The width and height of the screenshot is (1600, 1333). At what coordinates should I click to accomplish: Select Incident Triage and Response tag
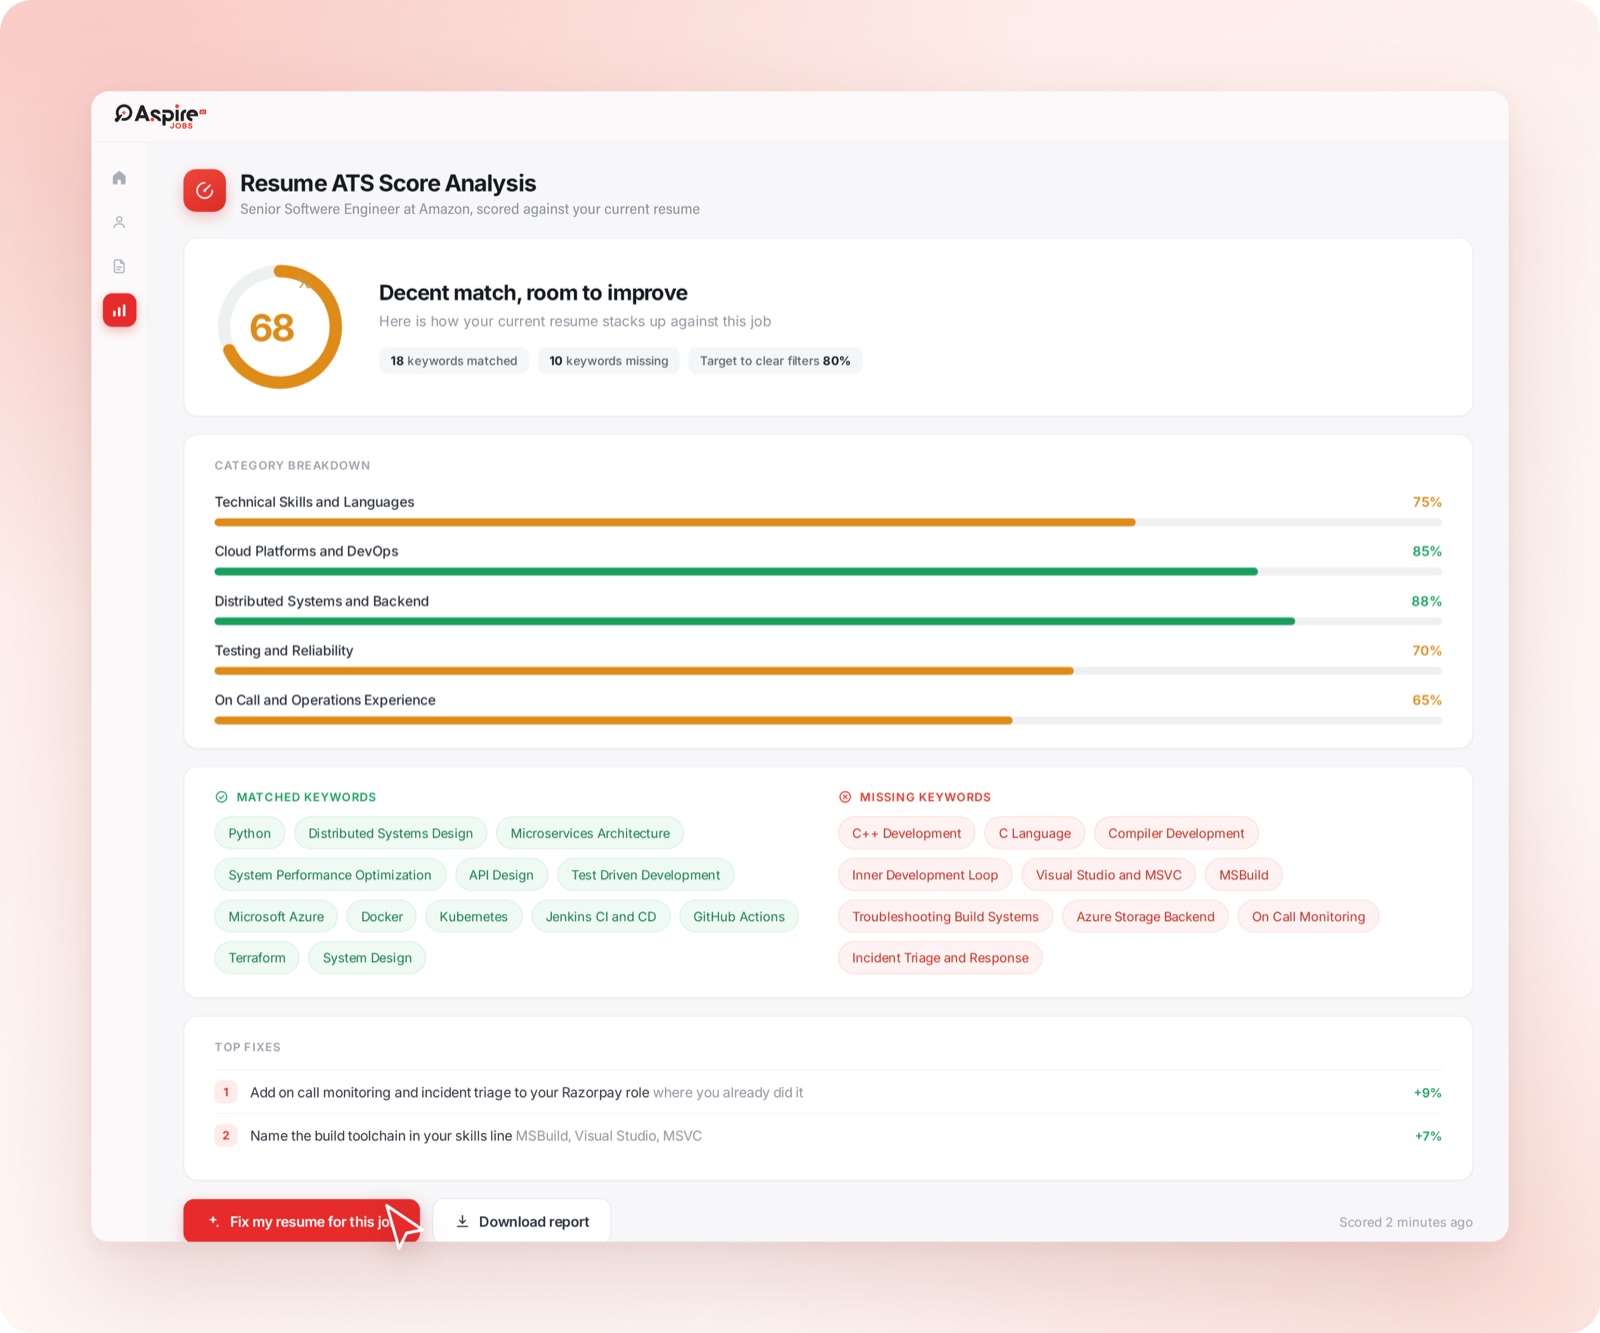tap(941, 958)
